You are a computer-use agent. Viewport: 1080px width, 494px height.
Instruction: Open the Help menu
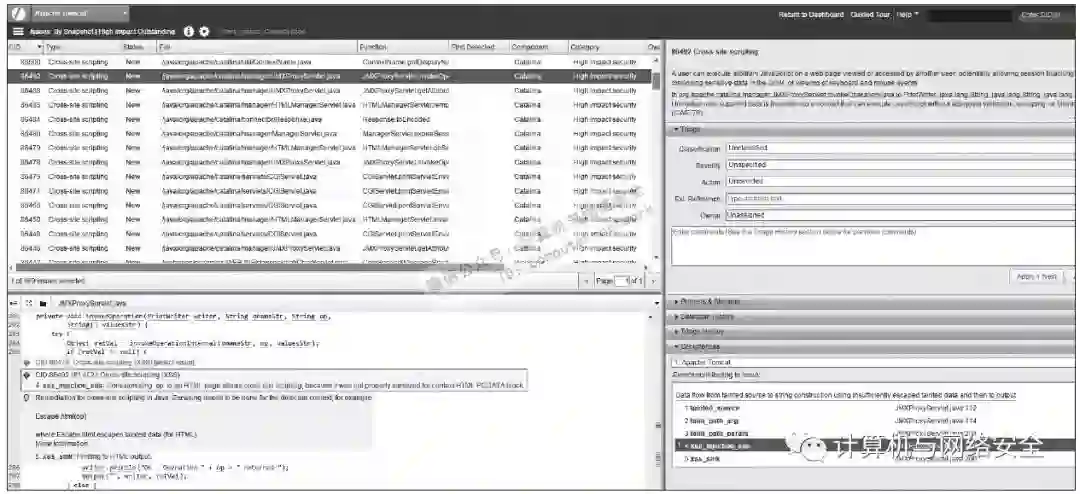pyautogui.click(x=907, y=14)
